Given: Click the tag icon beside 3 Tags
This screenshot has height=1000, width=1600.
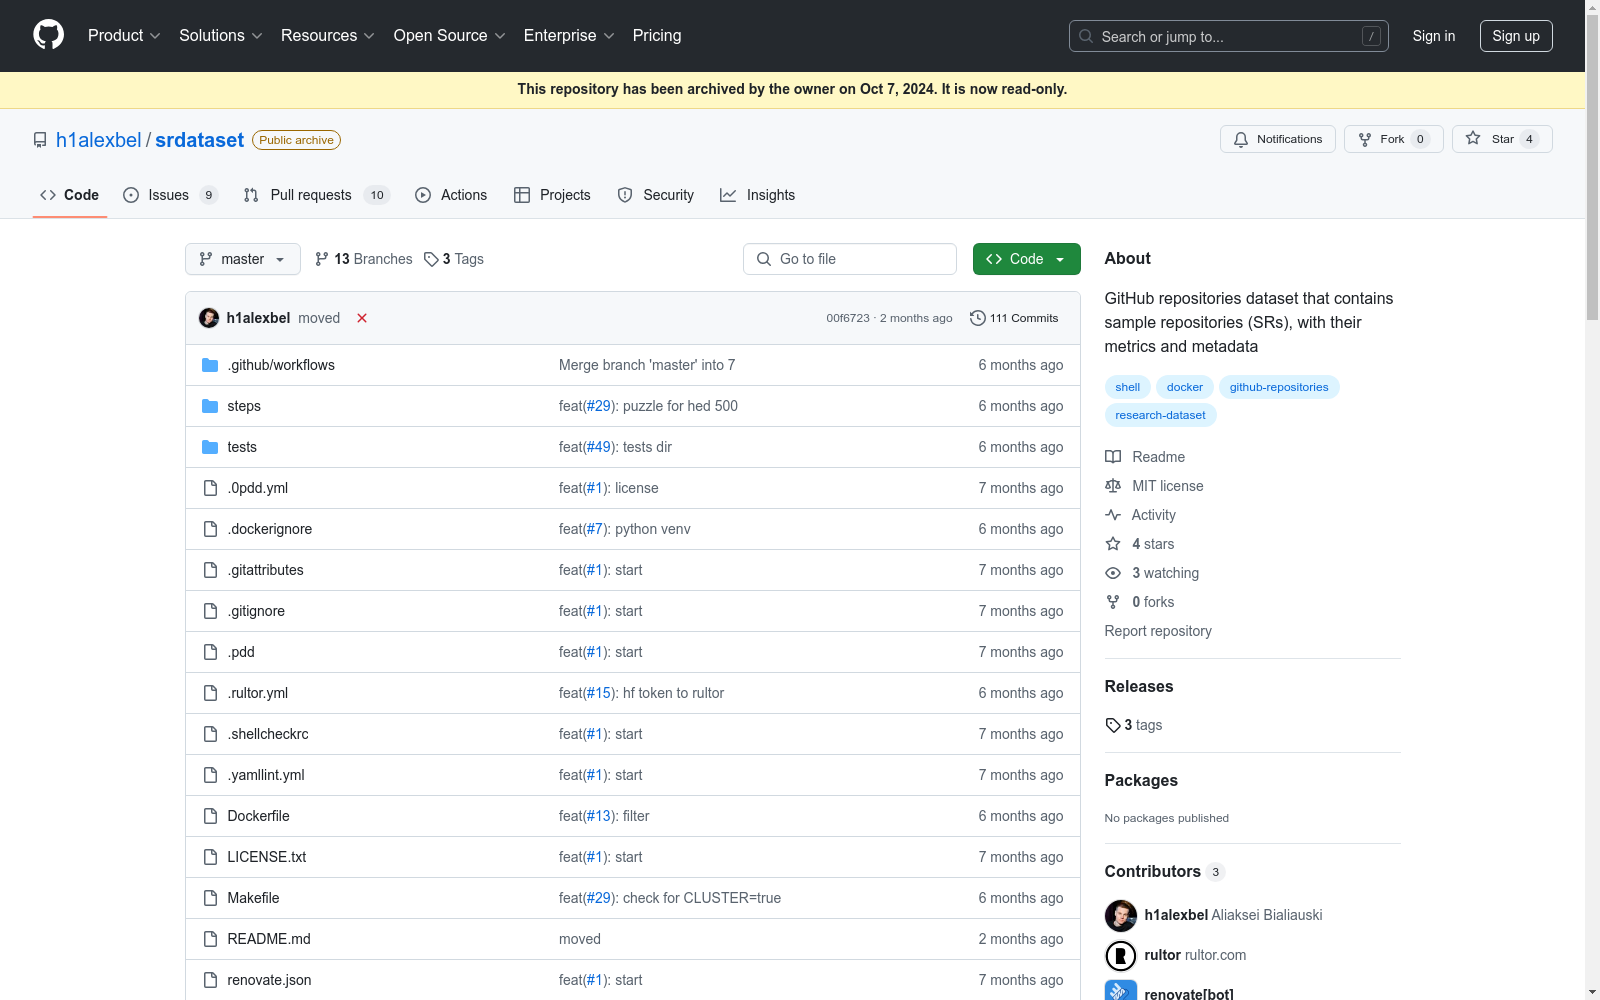Looking at the screenshot, I should click(431, 259).
